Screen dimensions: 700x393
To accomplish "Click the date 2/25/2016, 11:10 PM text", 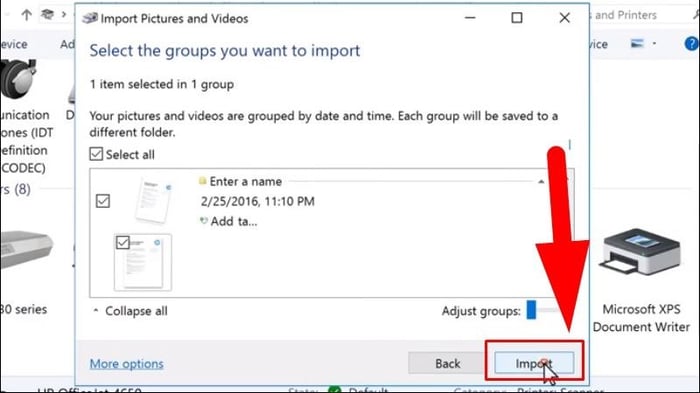I will [x=258, y=201].
